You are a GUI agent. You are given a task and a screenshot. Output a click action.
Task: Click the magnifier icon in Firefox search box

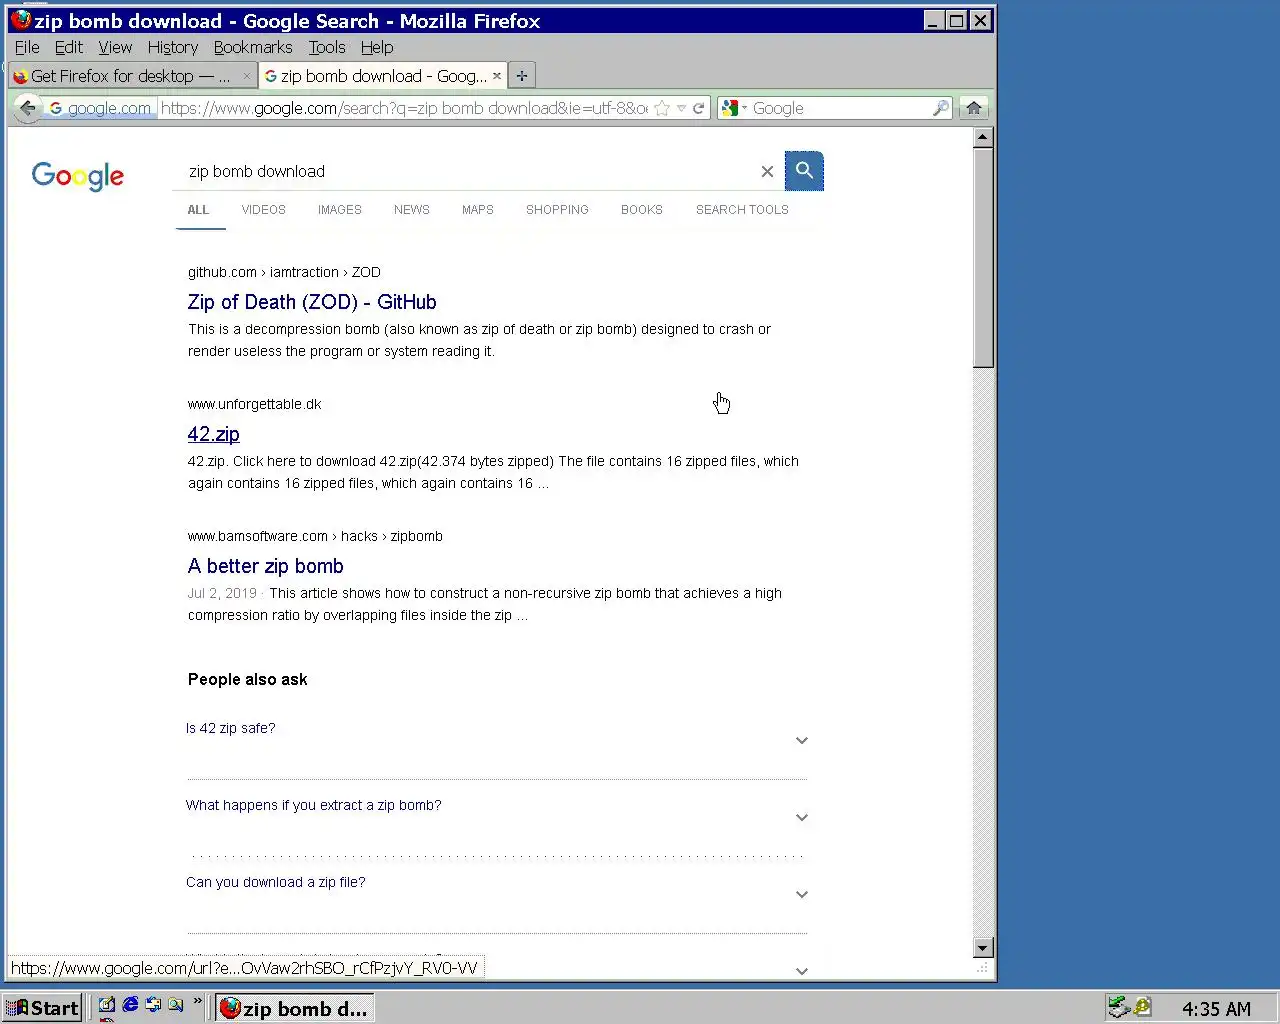[940, 108]
